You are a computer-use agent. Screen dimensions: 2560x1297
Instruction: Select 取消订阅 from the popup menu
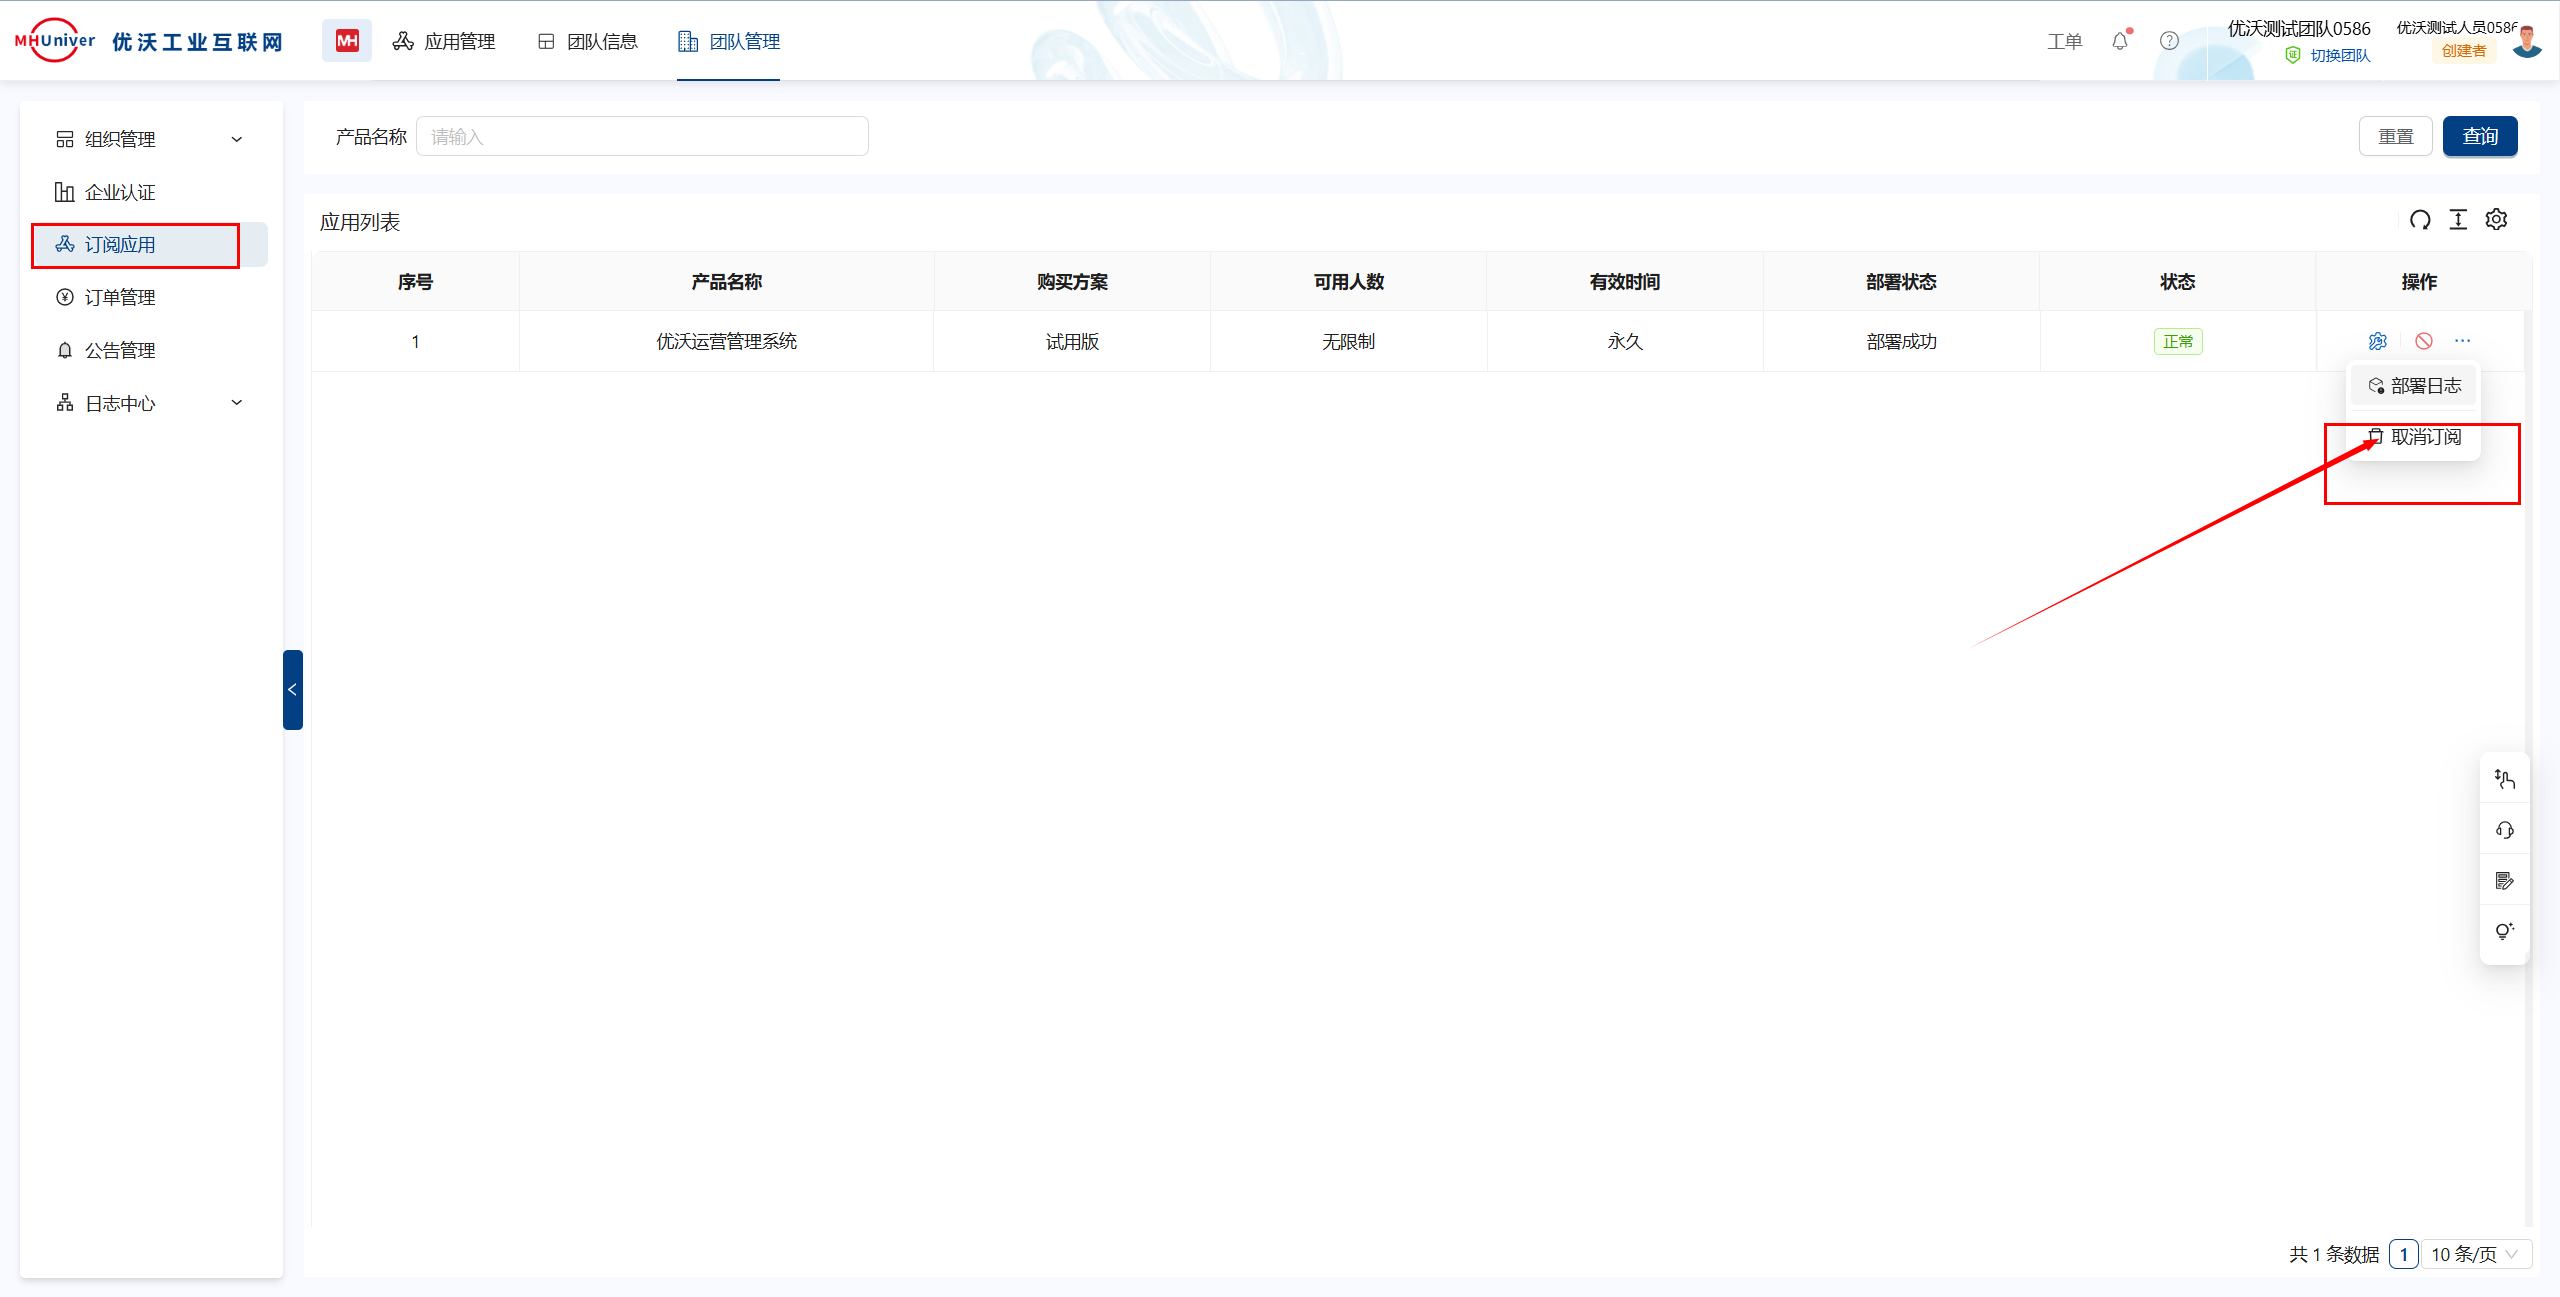(x=2425, y=437)
